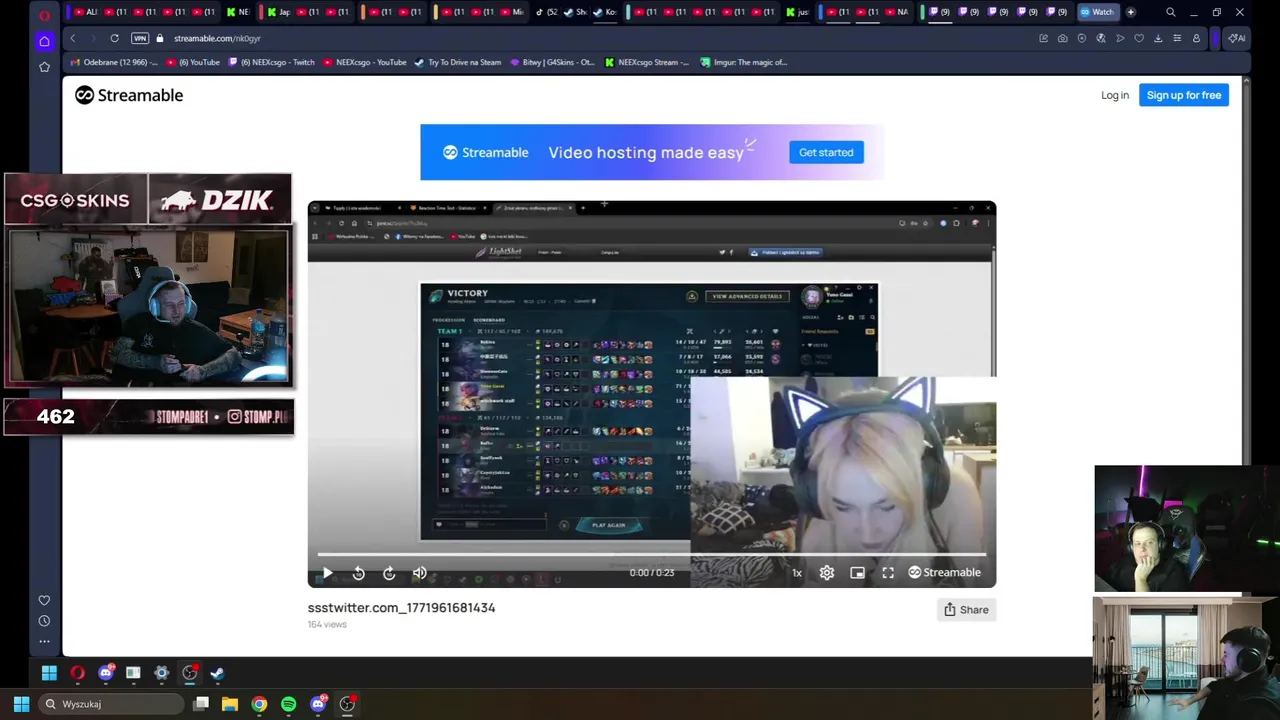Add page to bookmarks heart icon

point(1139,38)
